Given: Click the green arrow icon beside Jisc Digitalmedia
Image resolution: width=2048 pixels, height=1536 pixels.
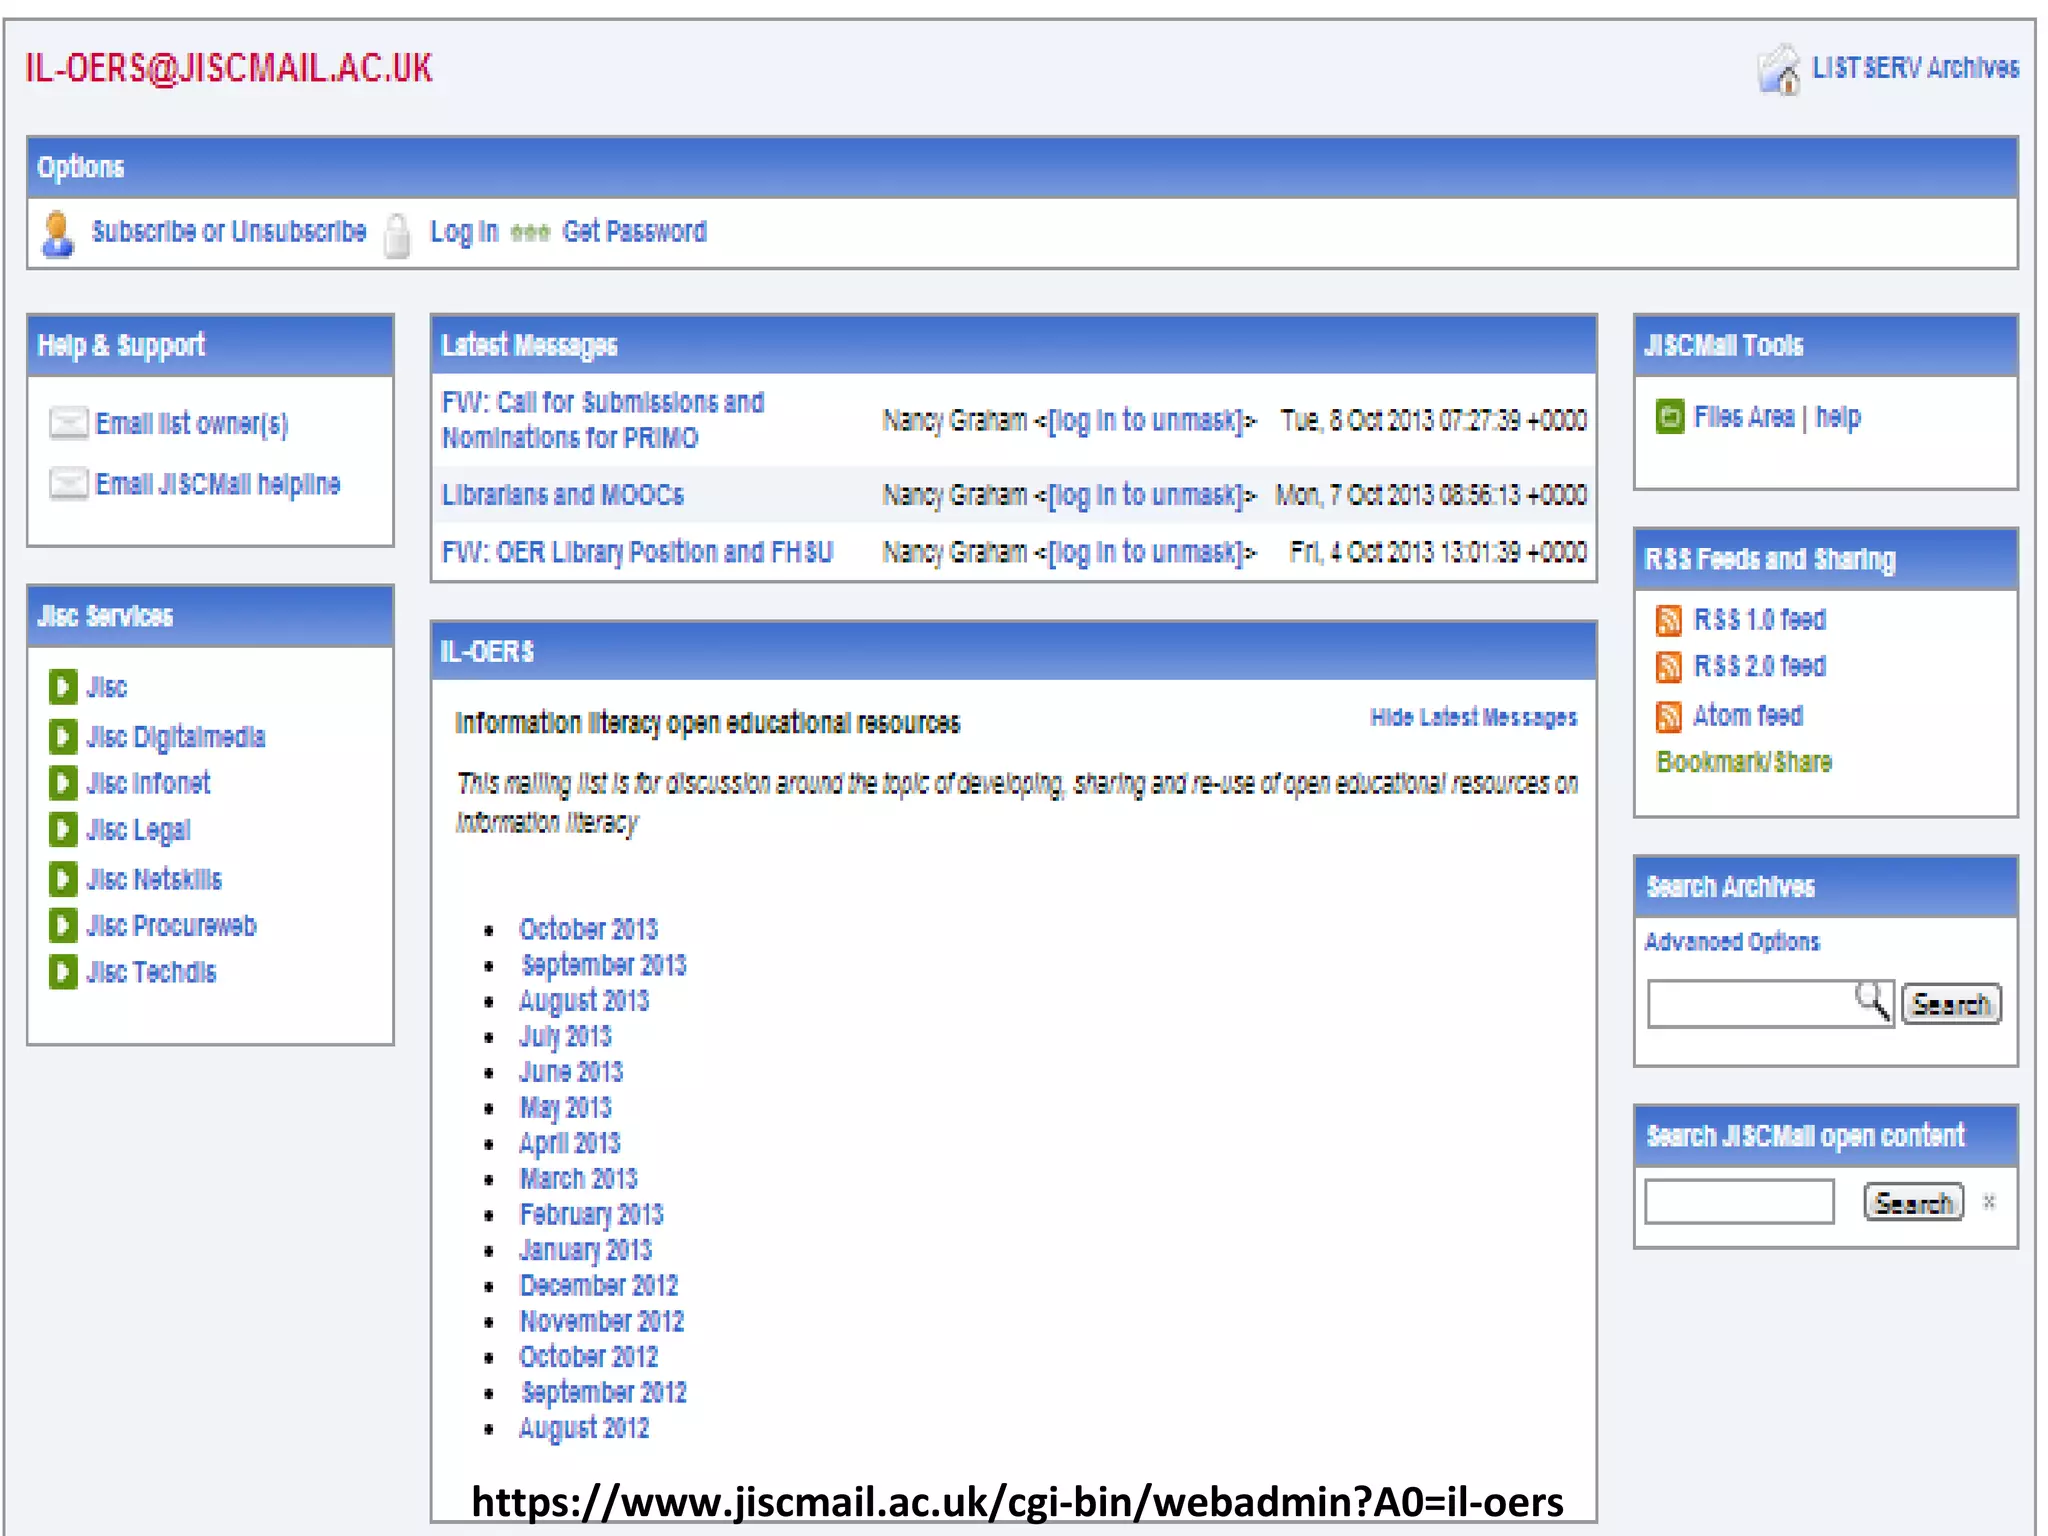Looking at the screenshot, I should coord(62,737).
